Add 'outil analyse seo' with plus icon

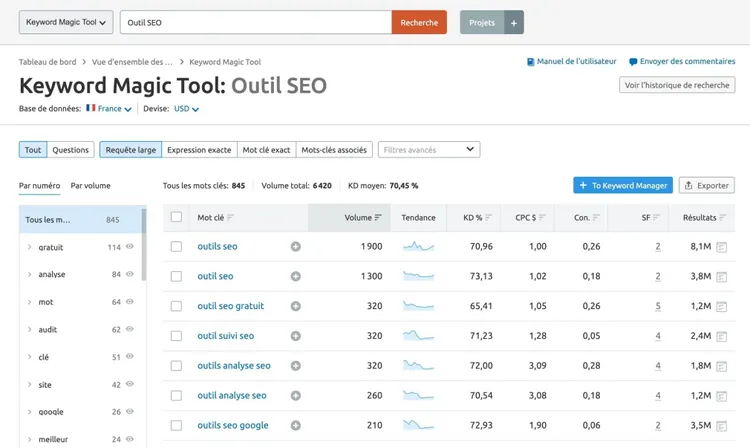pyautogui.click(x=296, y=395)
